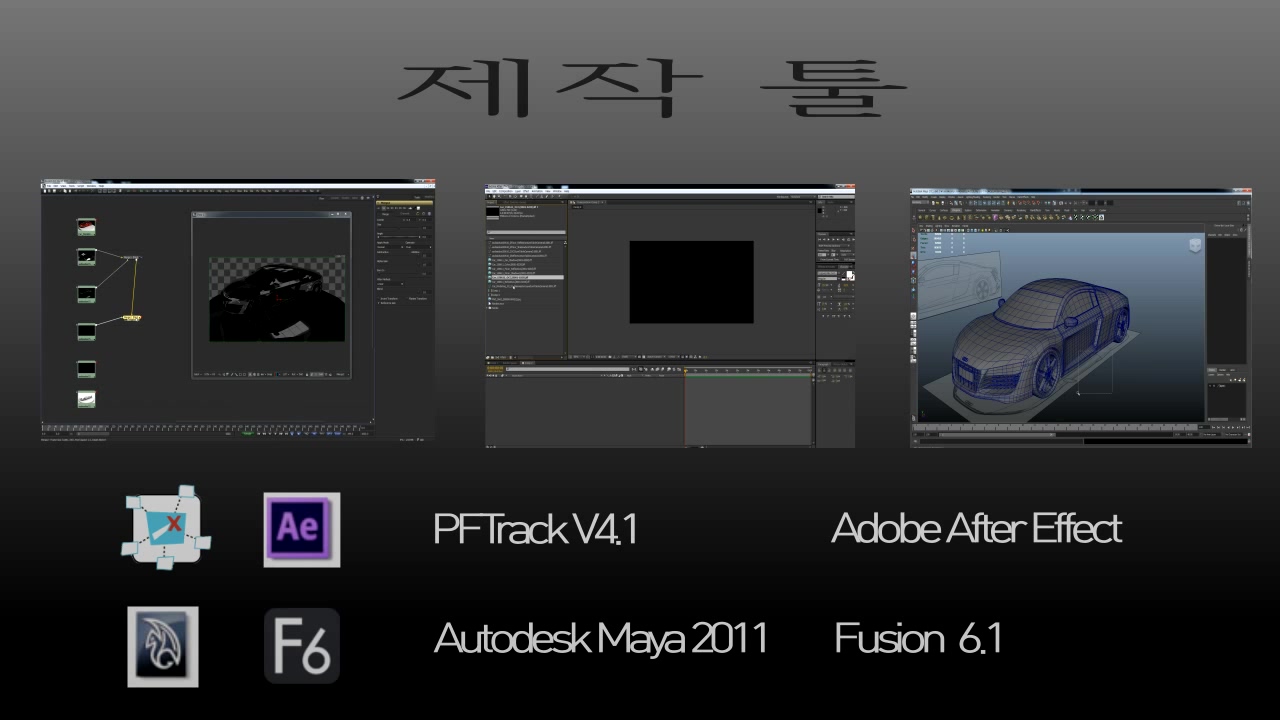The width and height of the screenshot is (1280, 720).
Task: Click the PFTrack logo icon
Action: (166, 526)
